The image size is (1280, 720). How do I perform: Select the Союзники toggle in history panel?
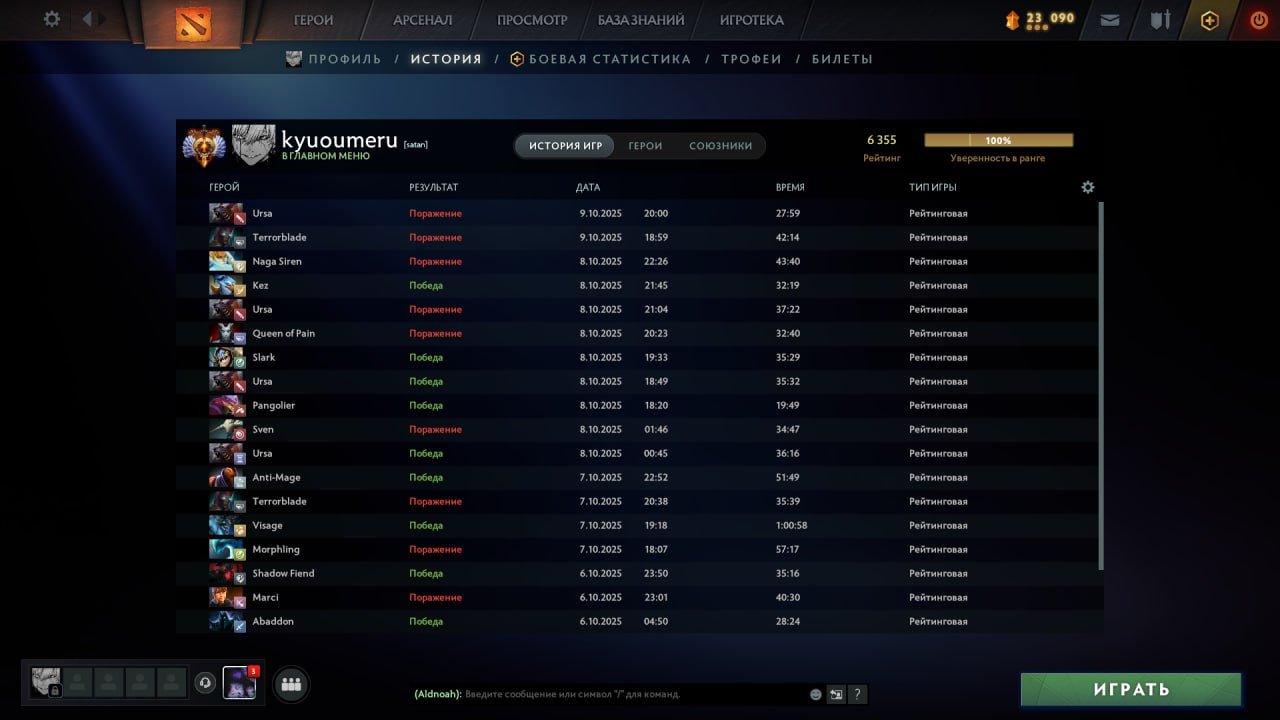coord(720,146)
